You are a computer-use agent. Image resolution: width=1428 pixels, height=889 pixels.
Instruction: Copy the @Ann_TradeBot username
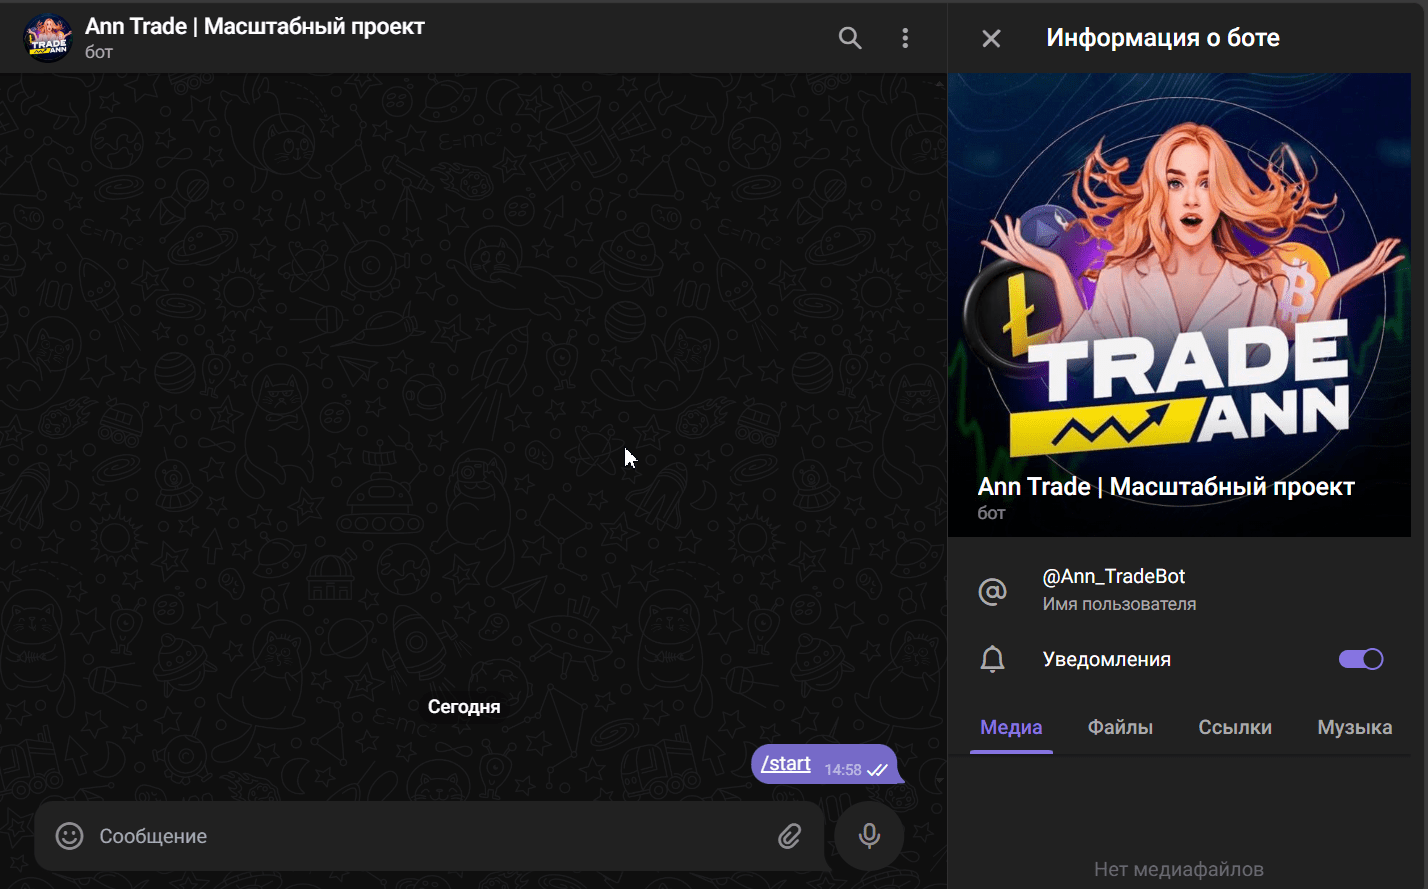point(1113,577)
